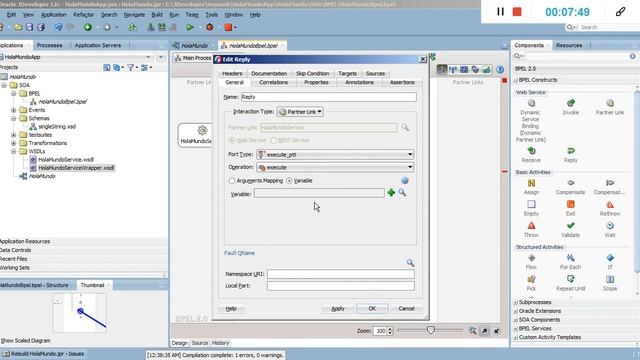Viewport: 640px width, 360px height.
Task: Select the disabled Web Service radio button
Action: pyautogui.click(x=232, y=140)
